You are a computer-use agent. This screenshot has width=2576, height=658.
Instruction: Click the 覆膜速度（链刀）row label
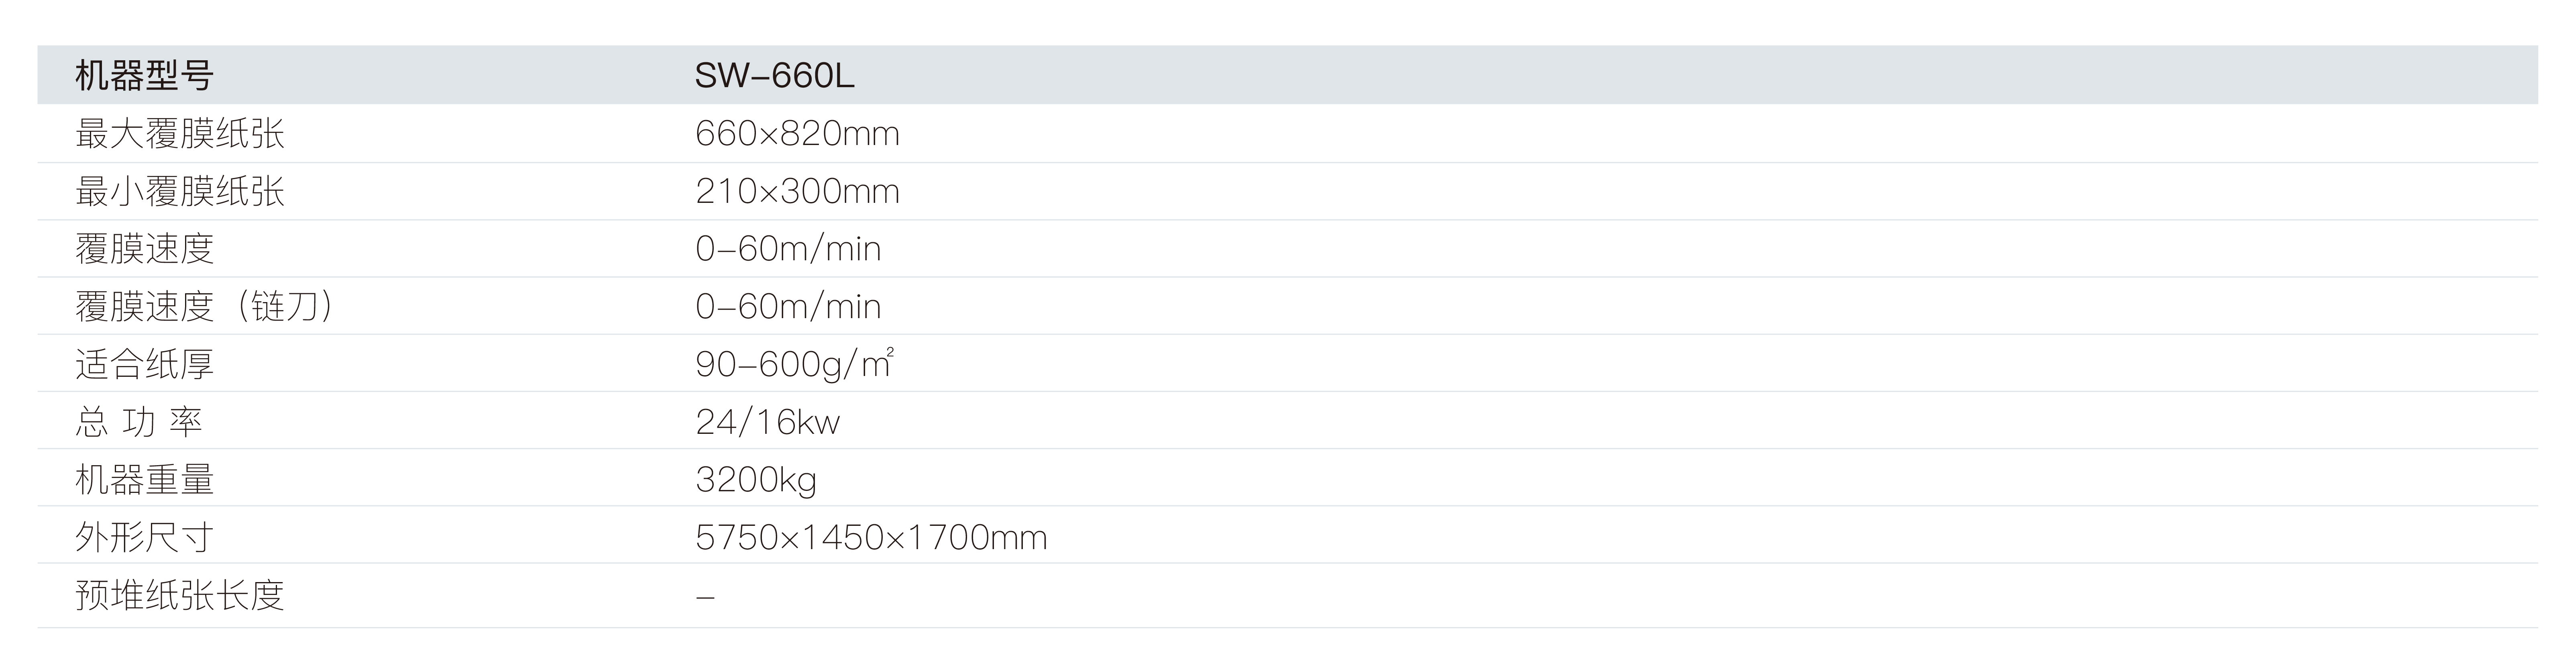click(x=204, y=307)
